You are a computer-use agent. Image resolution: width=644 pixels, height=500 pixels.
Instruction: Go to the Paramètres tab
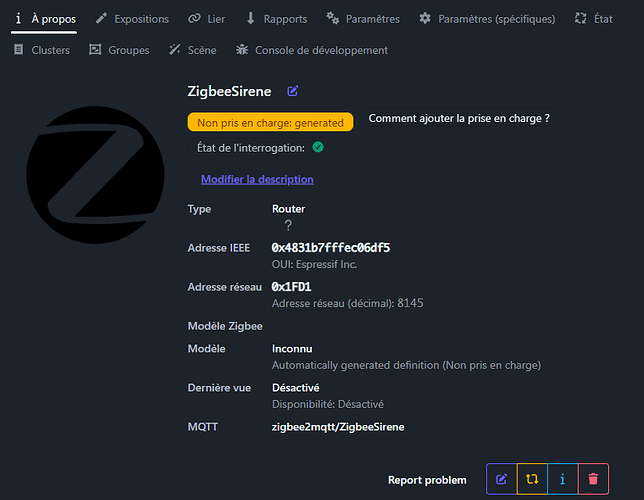click(363, 19)
